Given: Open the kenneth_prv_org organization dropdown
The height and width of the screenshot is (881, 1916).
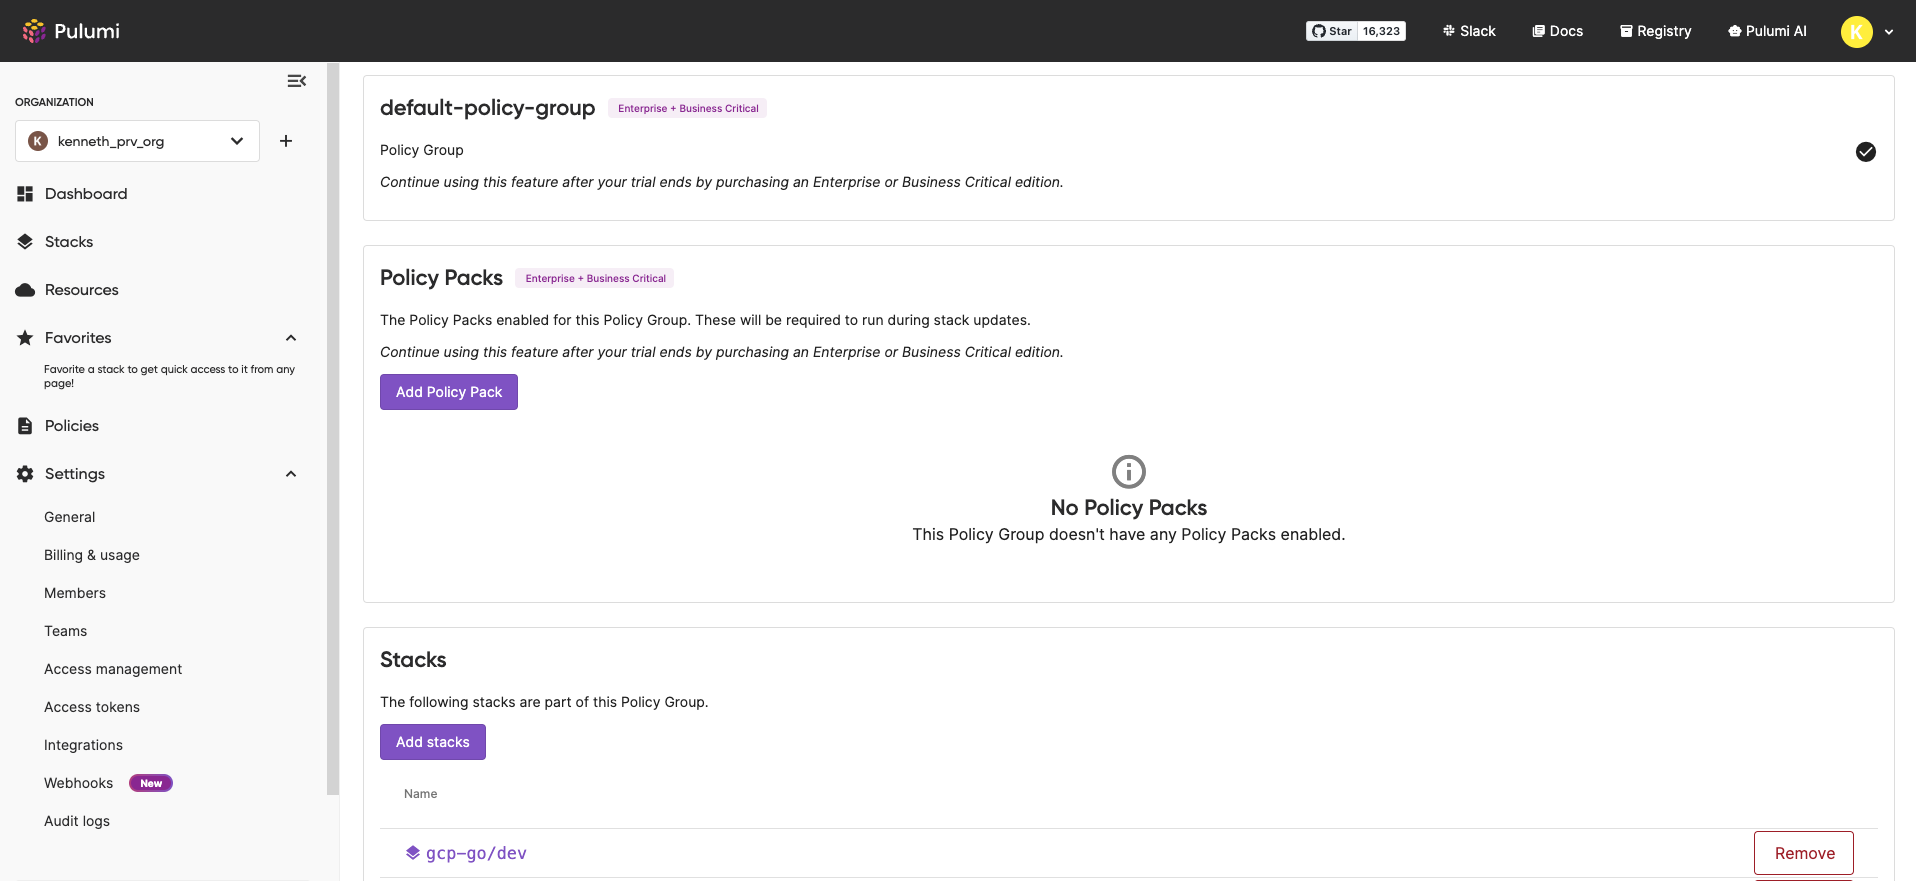Looking at the screenshot, I should (x=138, y=141).
